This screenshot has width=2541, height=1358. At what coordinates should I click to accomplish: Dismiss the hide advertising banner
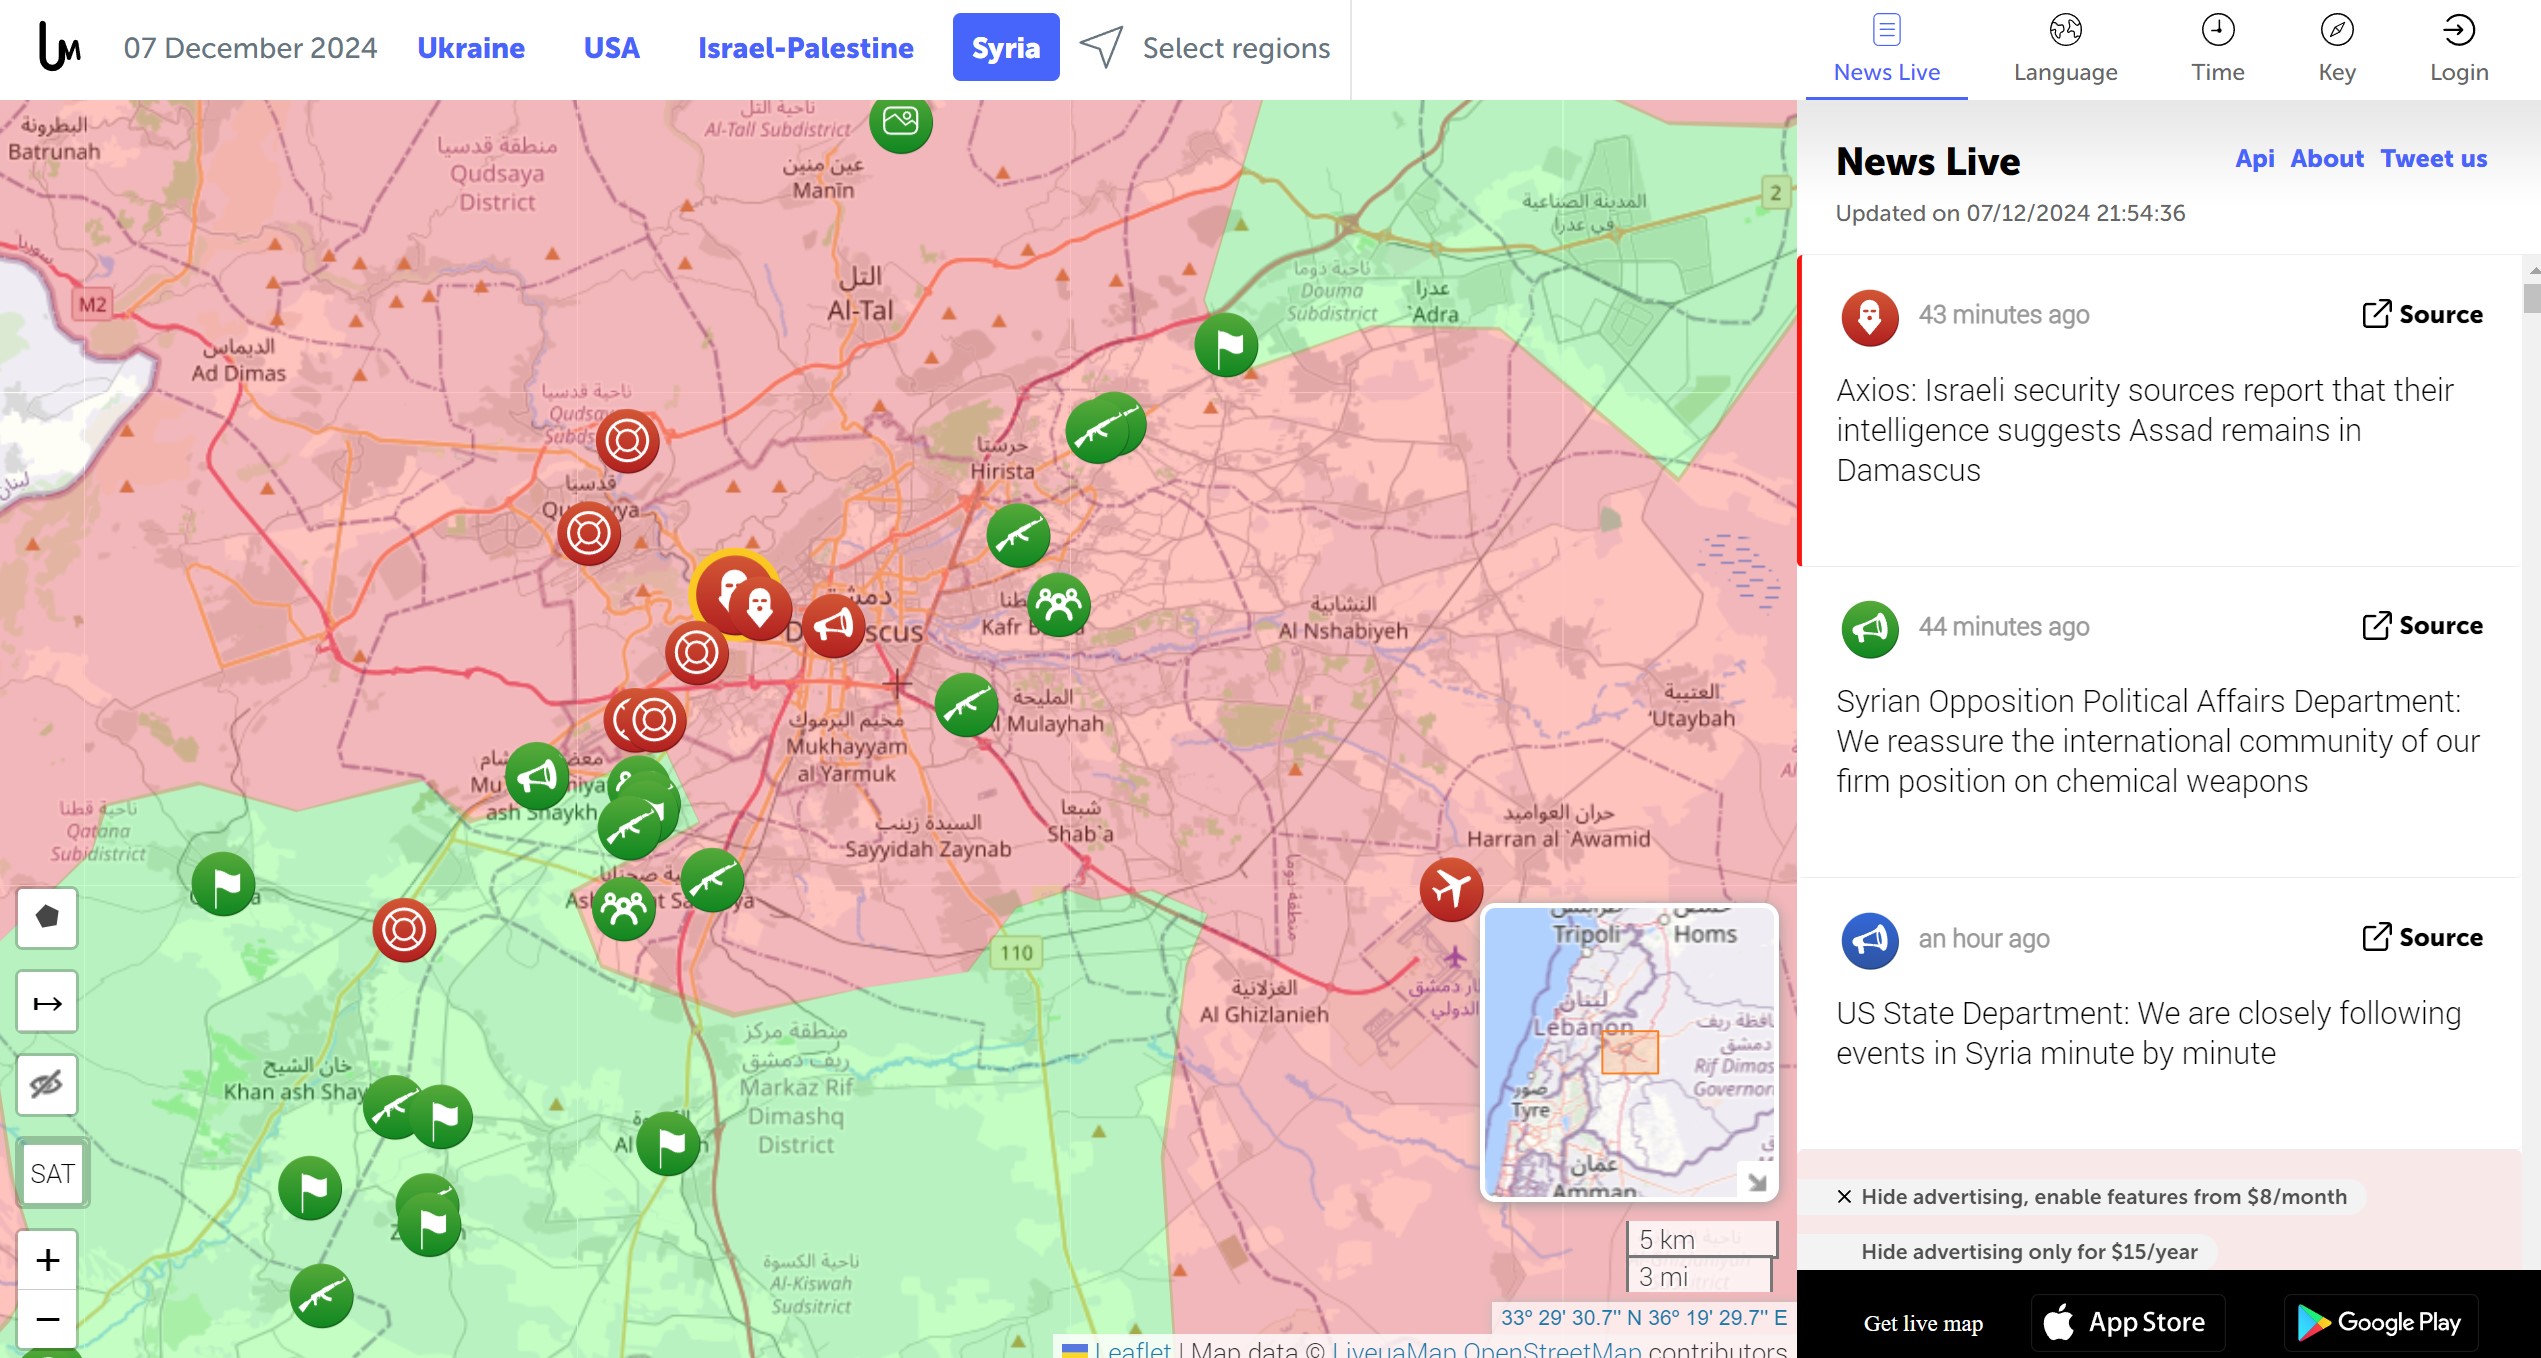(x=1844, y=1196)
